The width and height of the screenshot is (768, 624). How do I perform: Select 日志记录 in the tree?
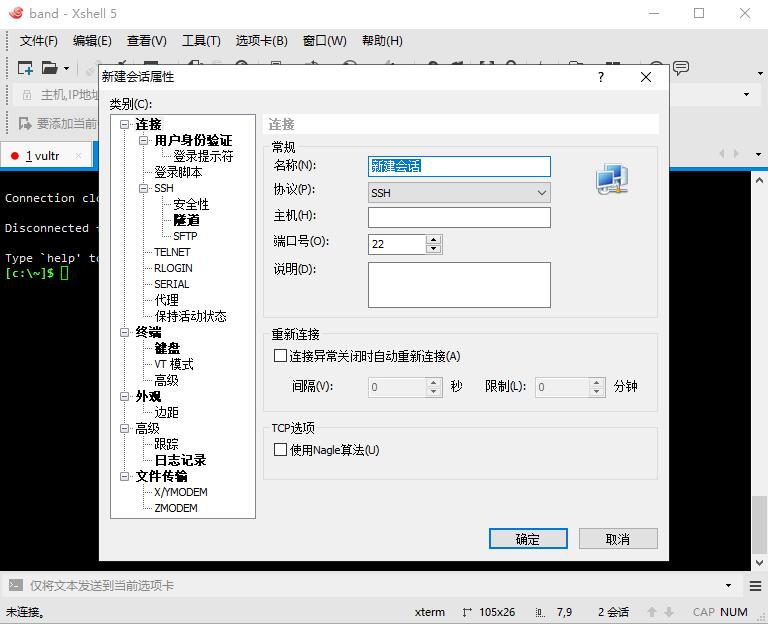[x=180, y=460]
